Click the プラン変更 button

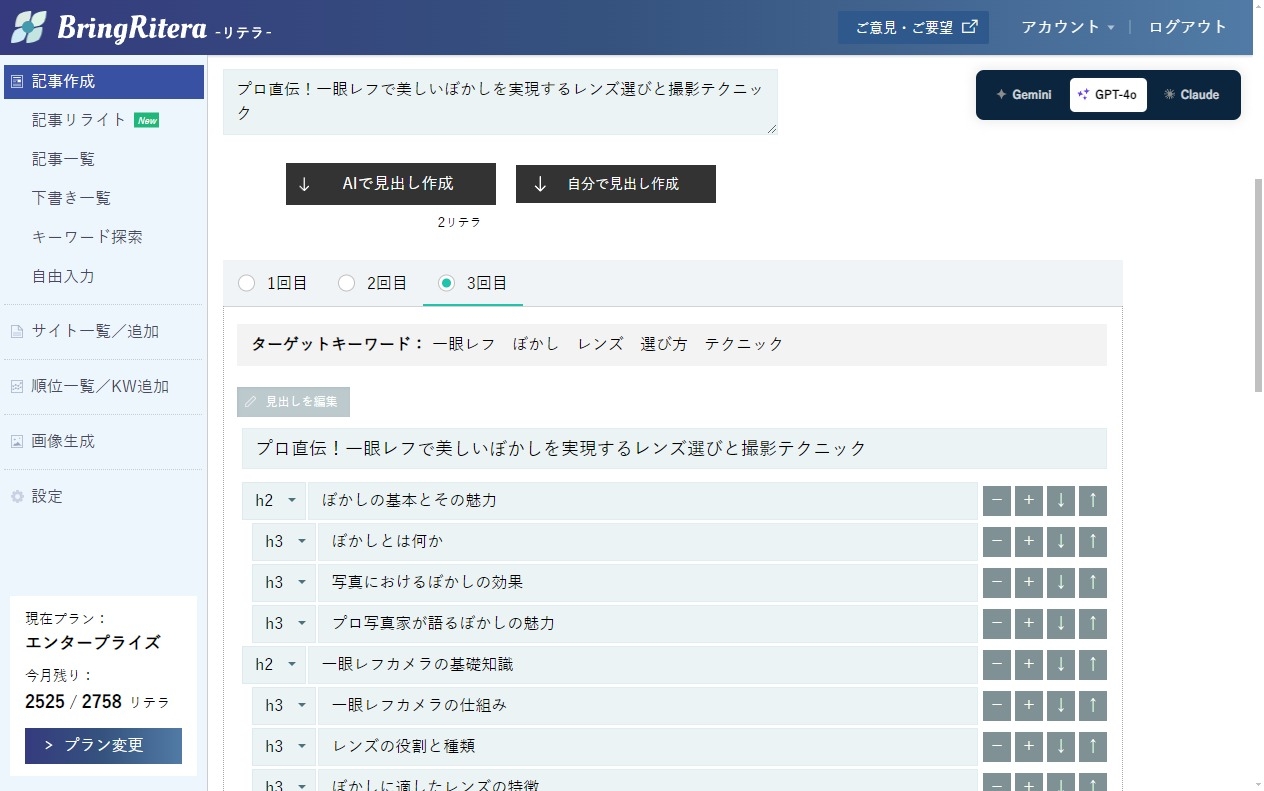click(x=103, y=746)
